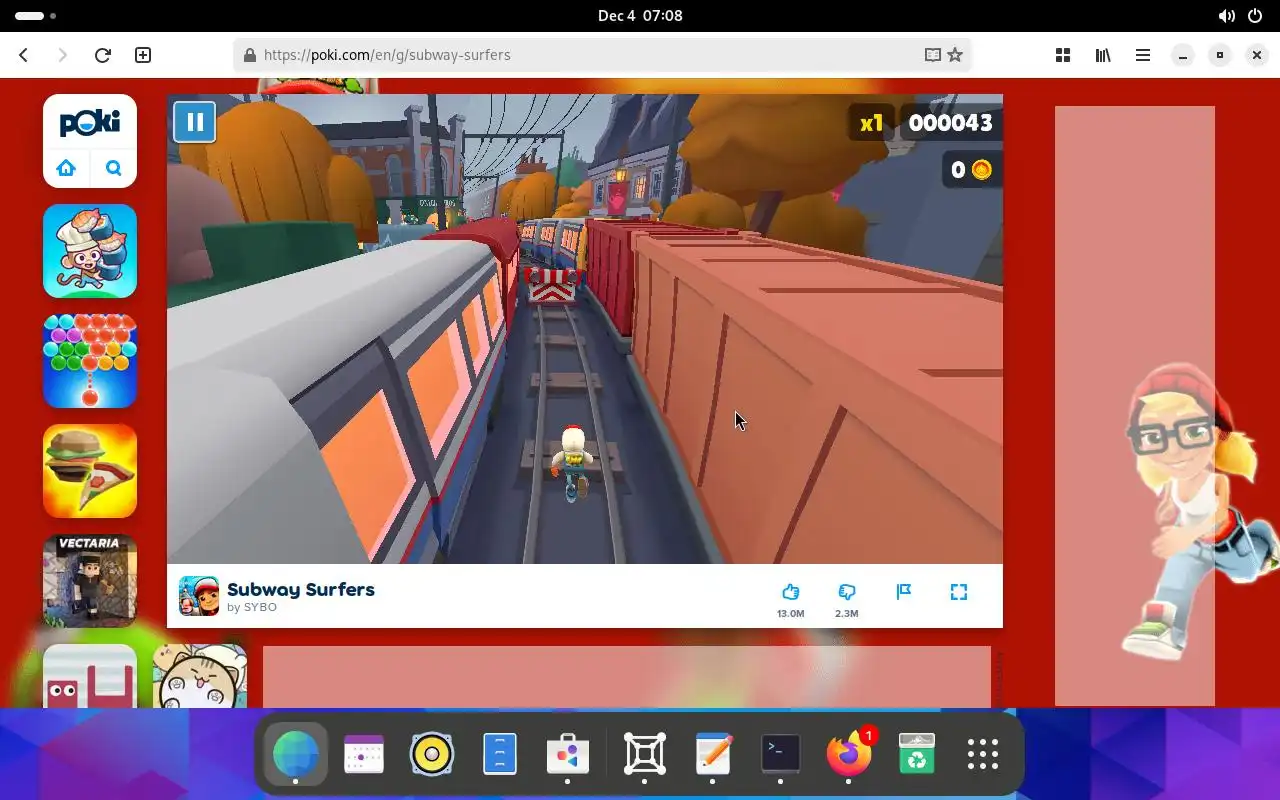This screenshot has width=1280, height=800.
Task: Open the clock showing Dec 4 07:08
Action: point(640,16)
